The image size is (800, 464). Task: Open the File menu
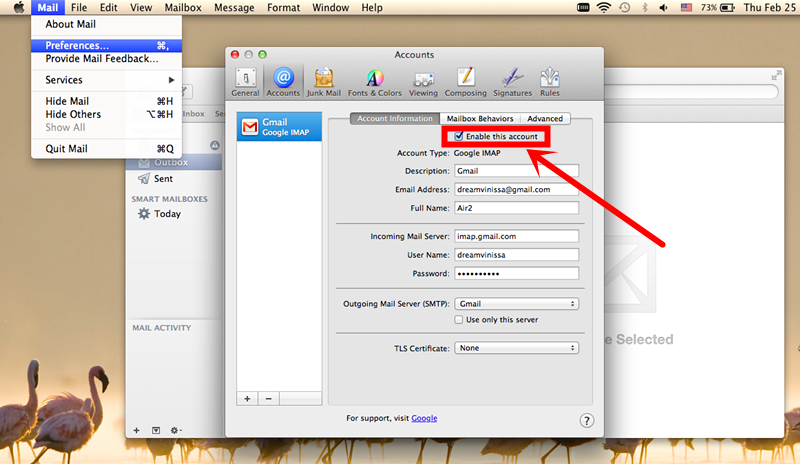[79, 8]
